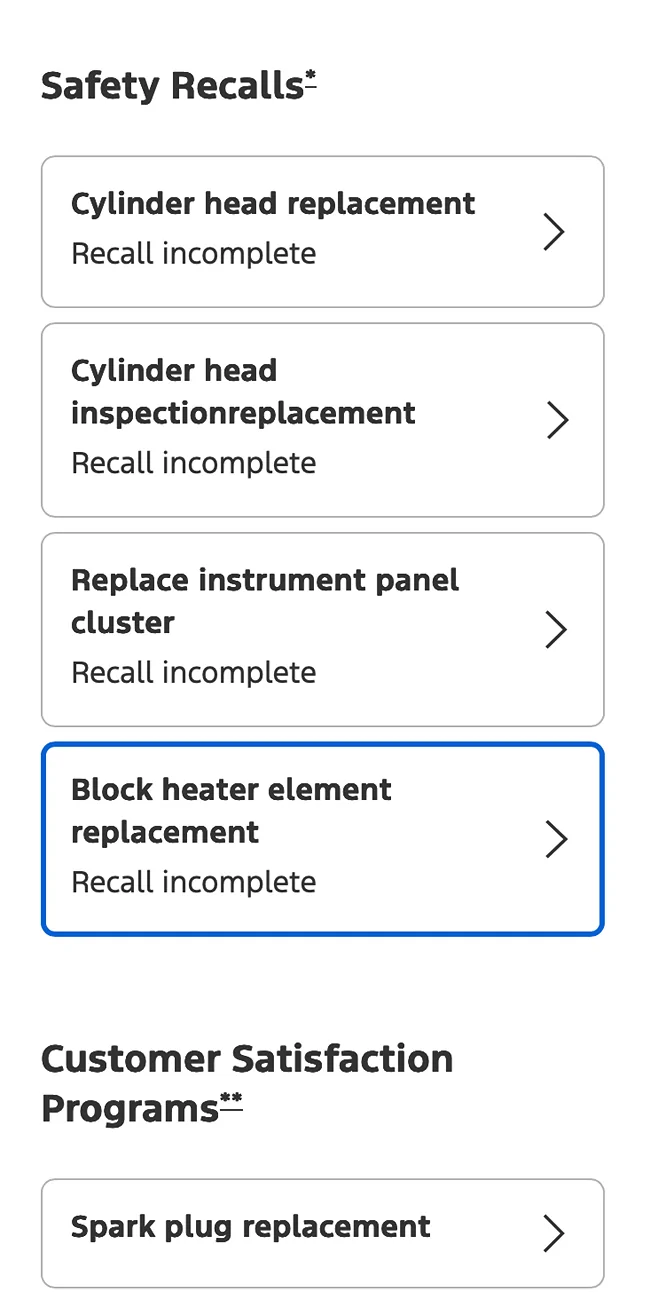View Block heater element replacement title
The width and height of the screenshot is (658, 1300).
coord(231,810)
